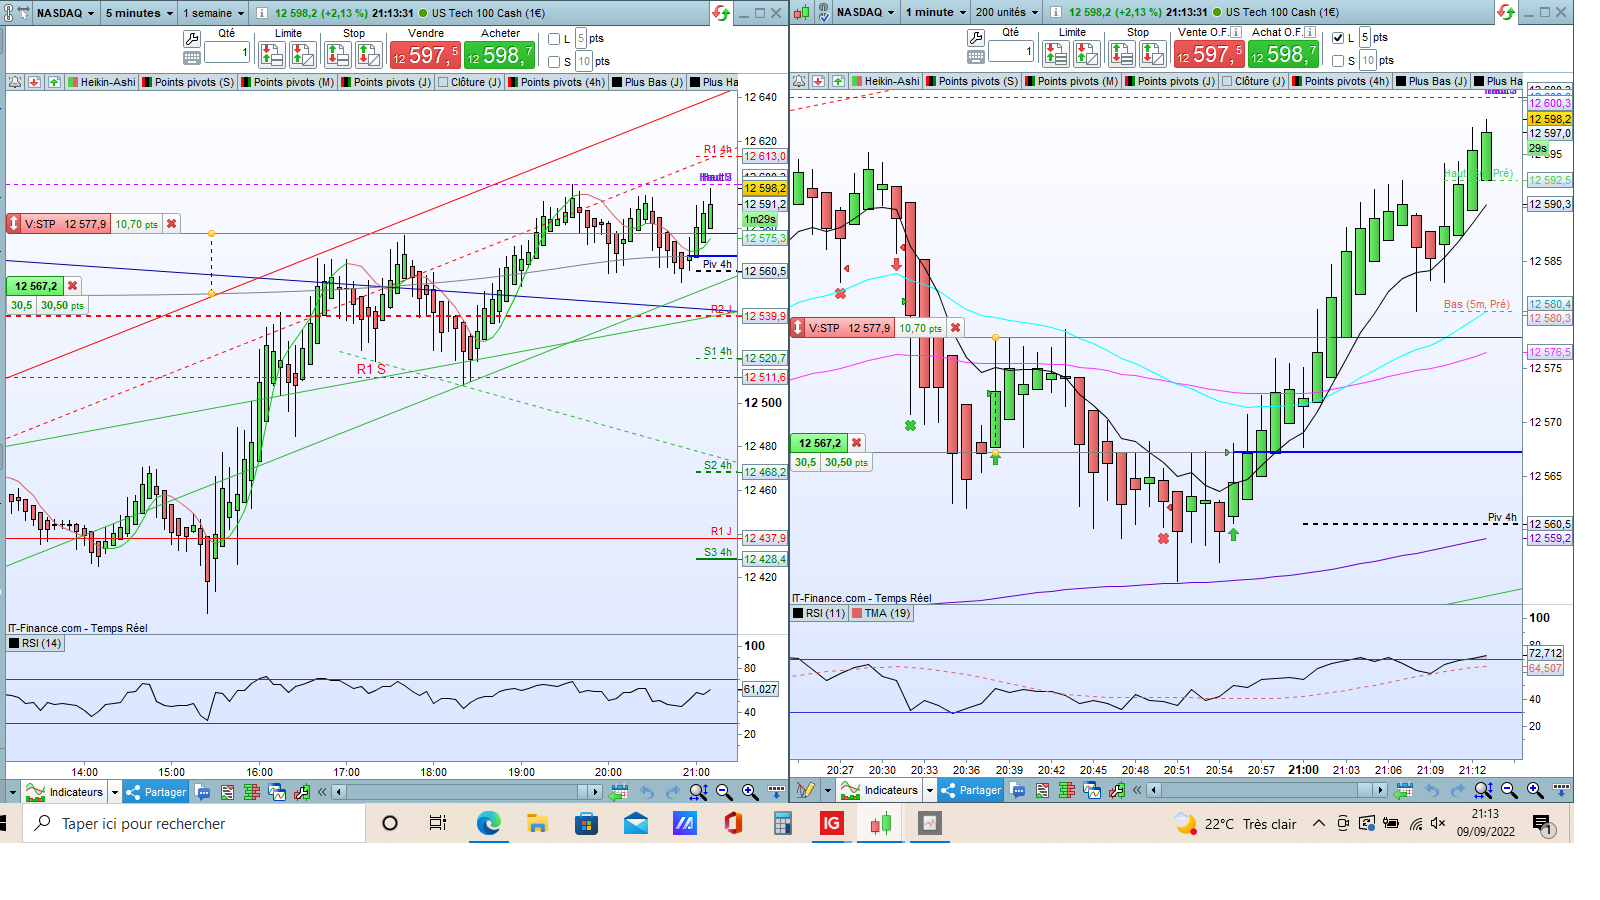Screen dimensions: 1600x900
Task: Undo the last action in the 1 minute chart
Action: tap(1432, 790)
